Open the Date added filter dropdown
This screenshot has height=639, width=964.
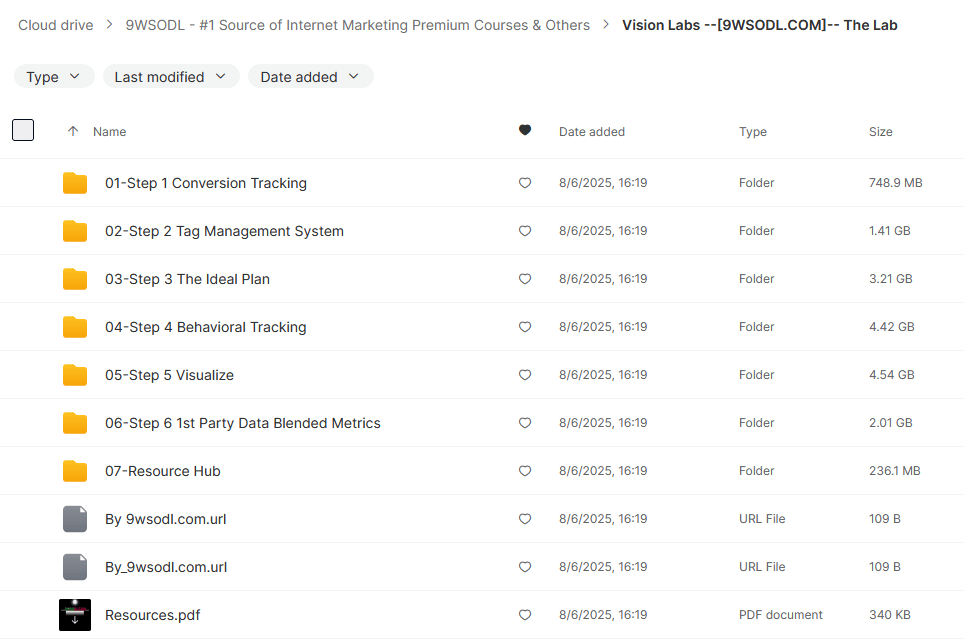click(310, 77)
